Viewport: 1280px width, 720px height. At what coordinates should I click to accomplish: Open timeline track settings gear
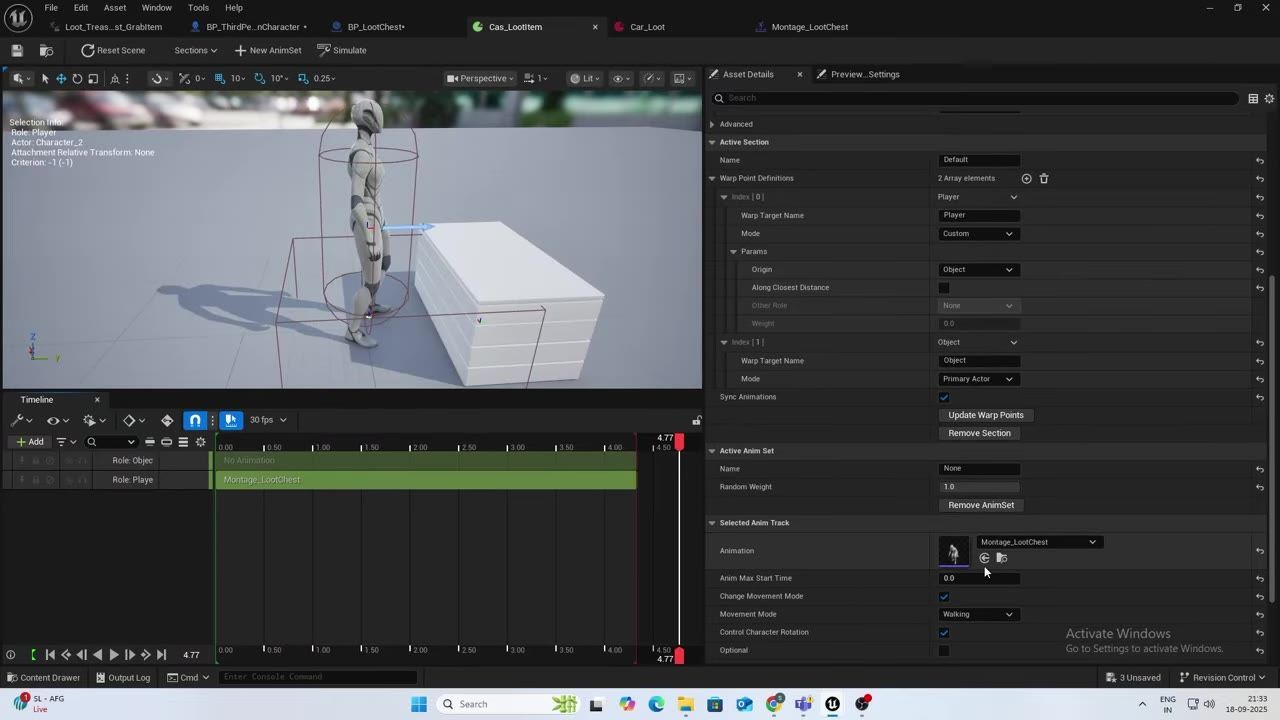tap(201, 442)
